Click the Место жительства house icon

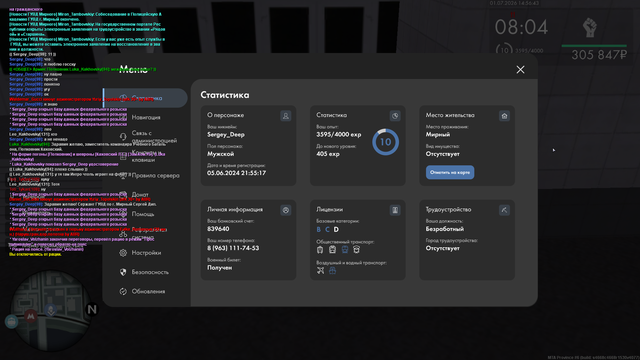[504, 116]
